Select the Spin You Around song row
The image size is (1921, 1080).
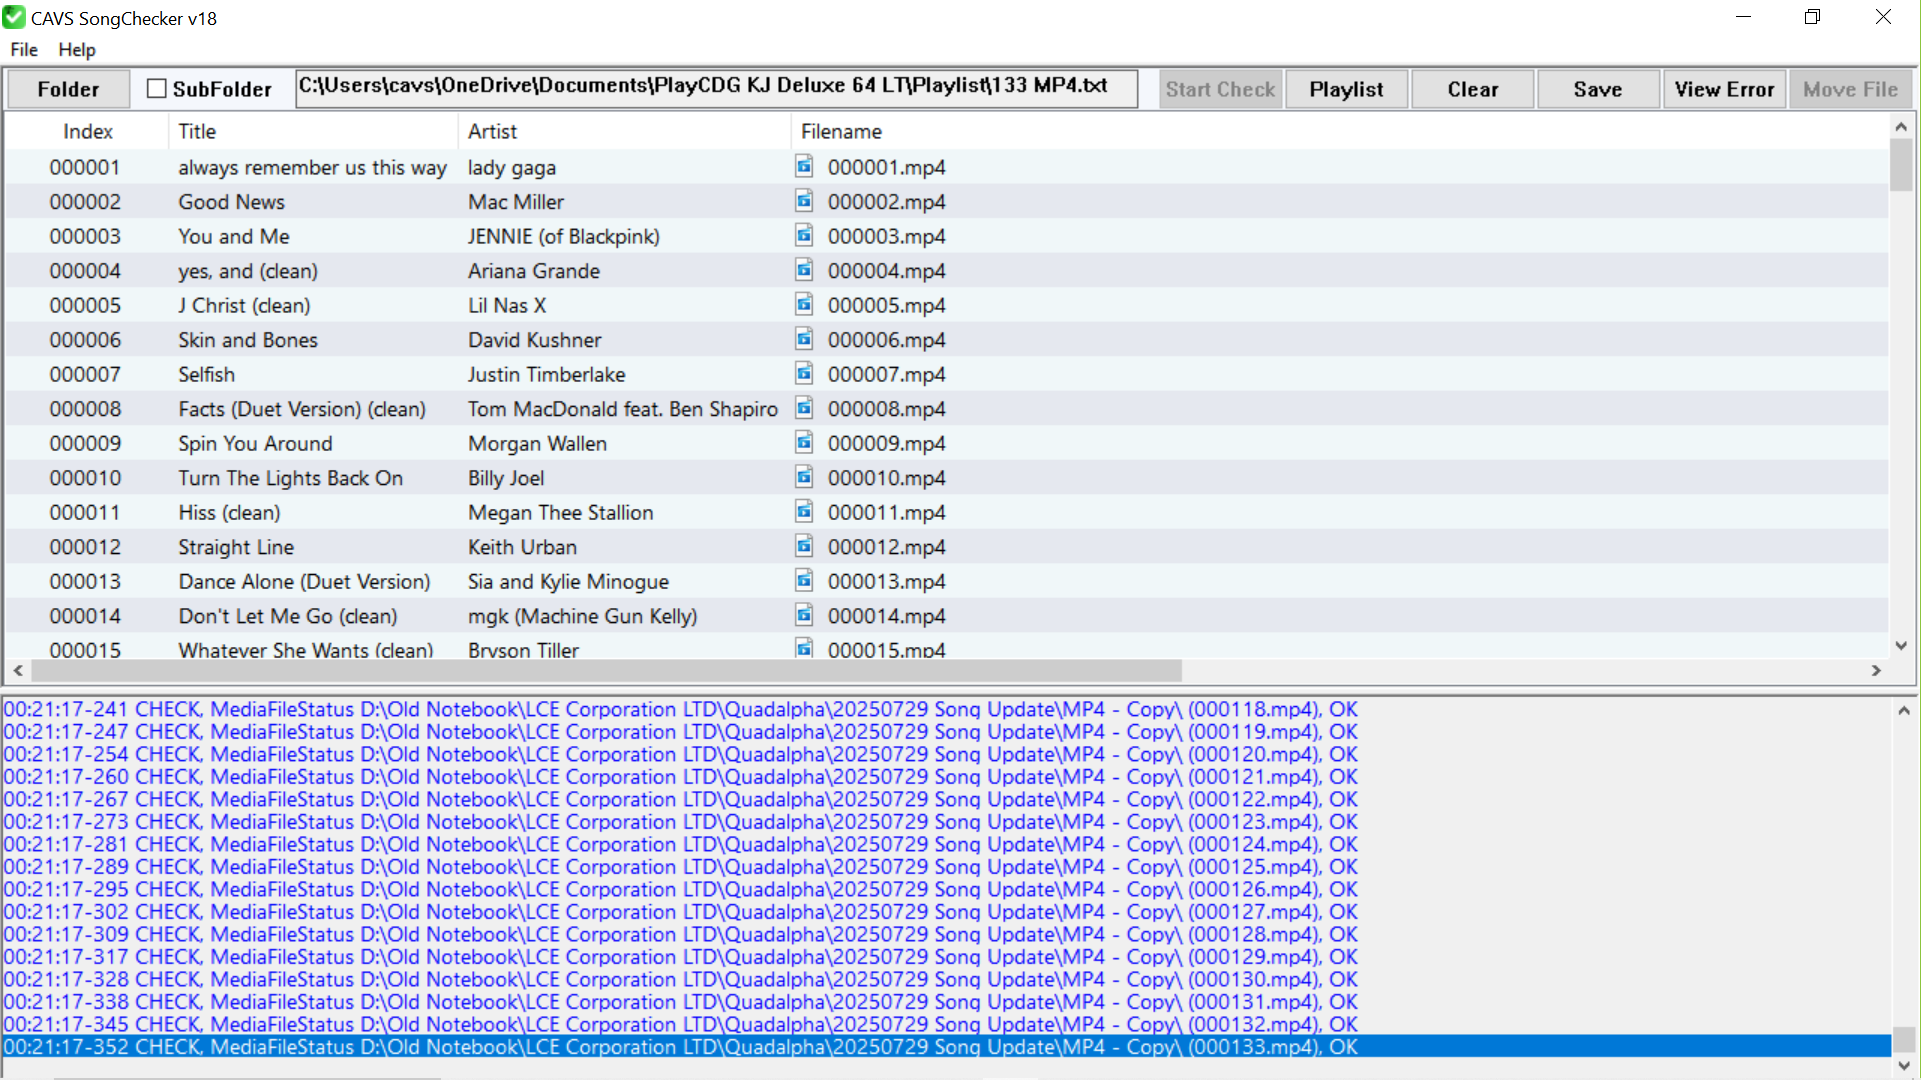coord(256,443)
